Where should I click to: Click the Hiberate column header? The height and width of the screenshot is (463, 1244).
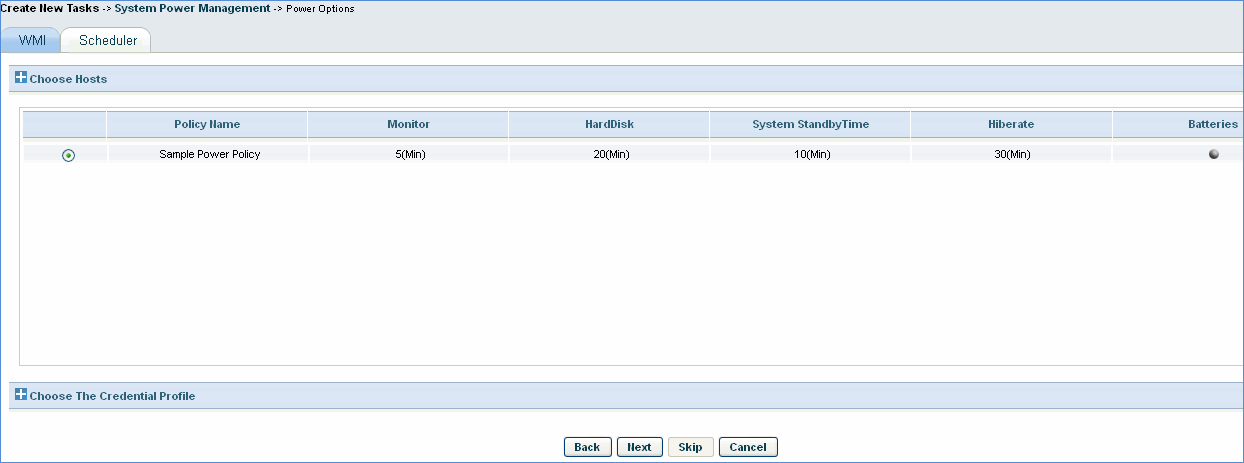pyautogui.click(x=1010, y=124)
